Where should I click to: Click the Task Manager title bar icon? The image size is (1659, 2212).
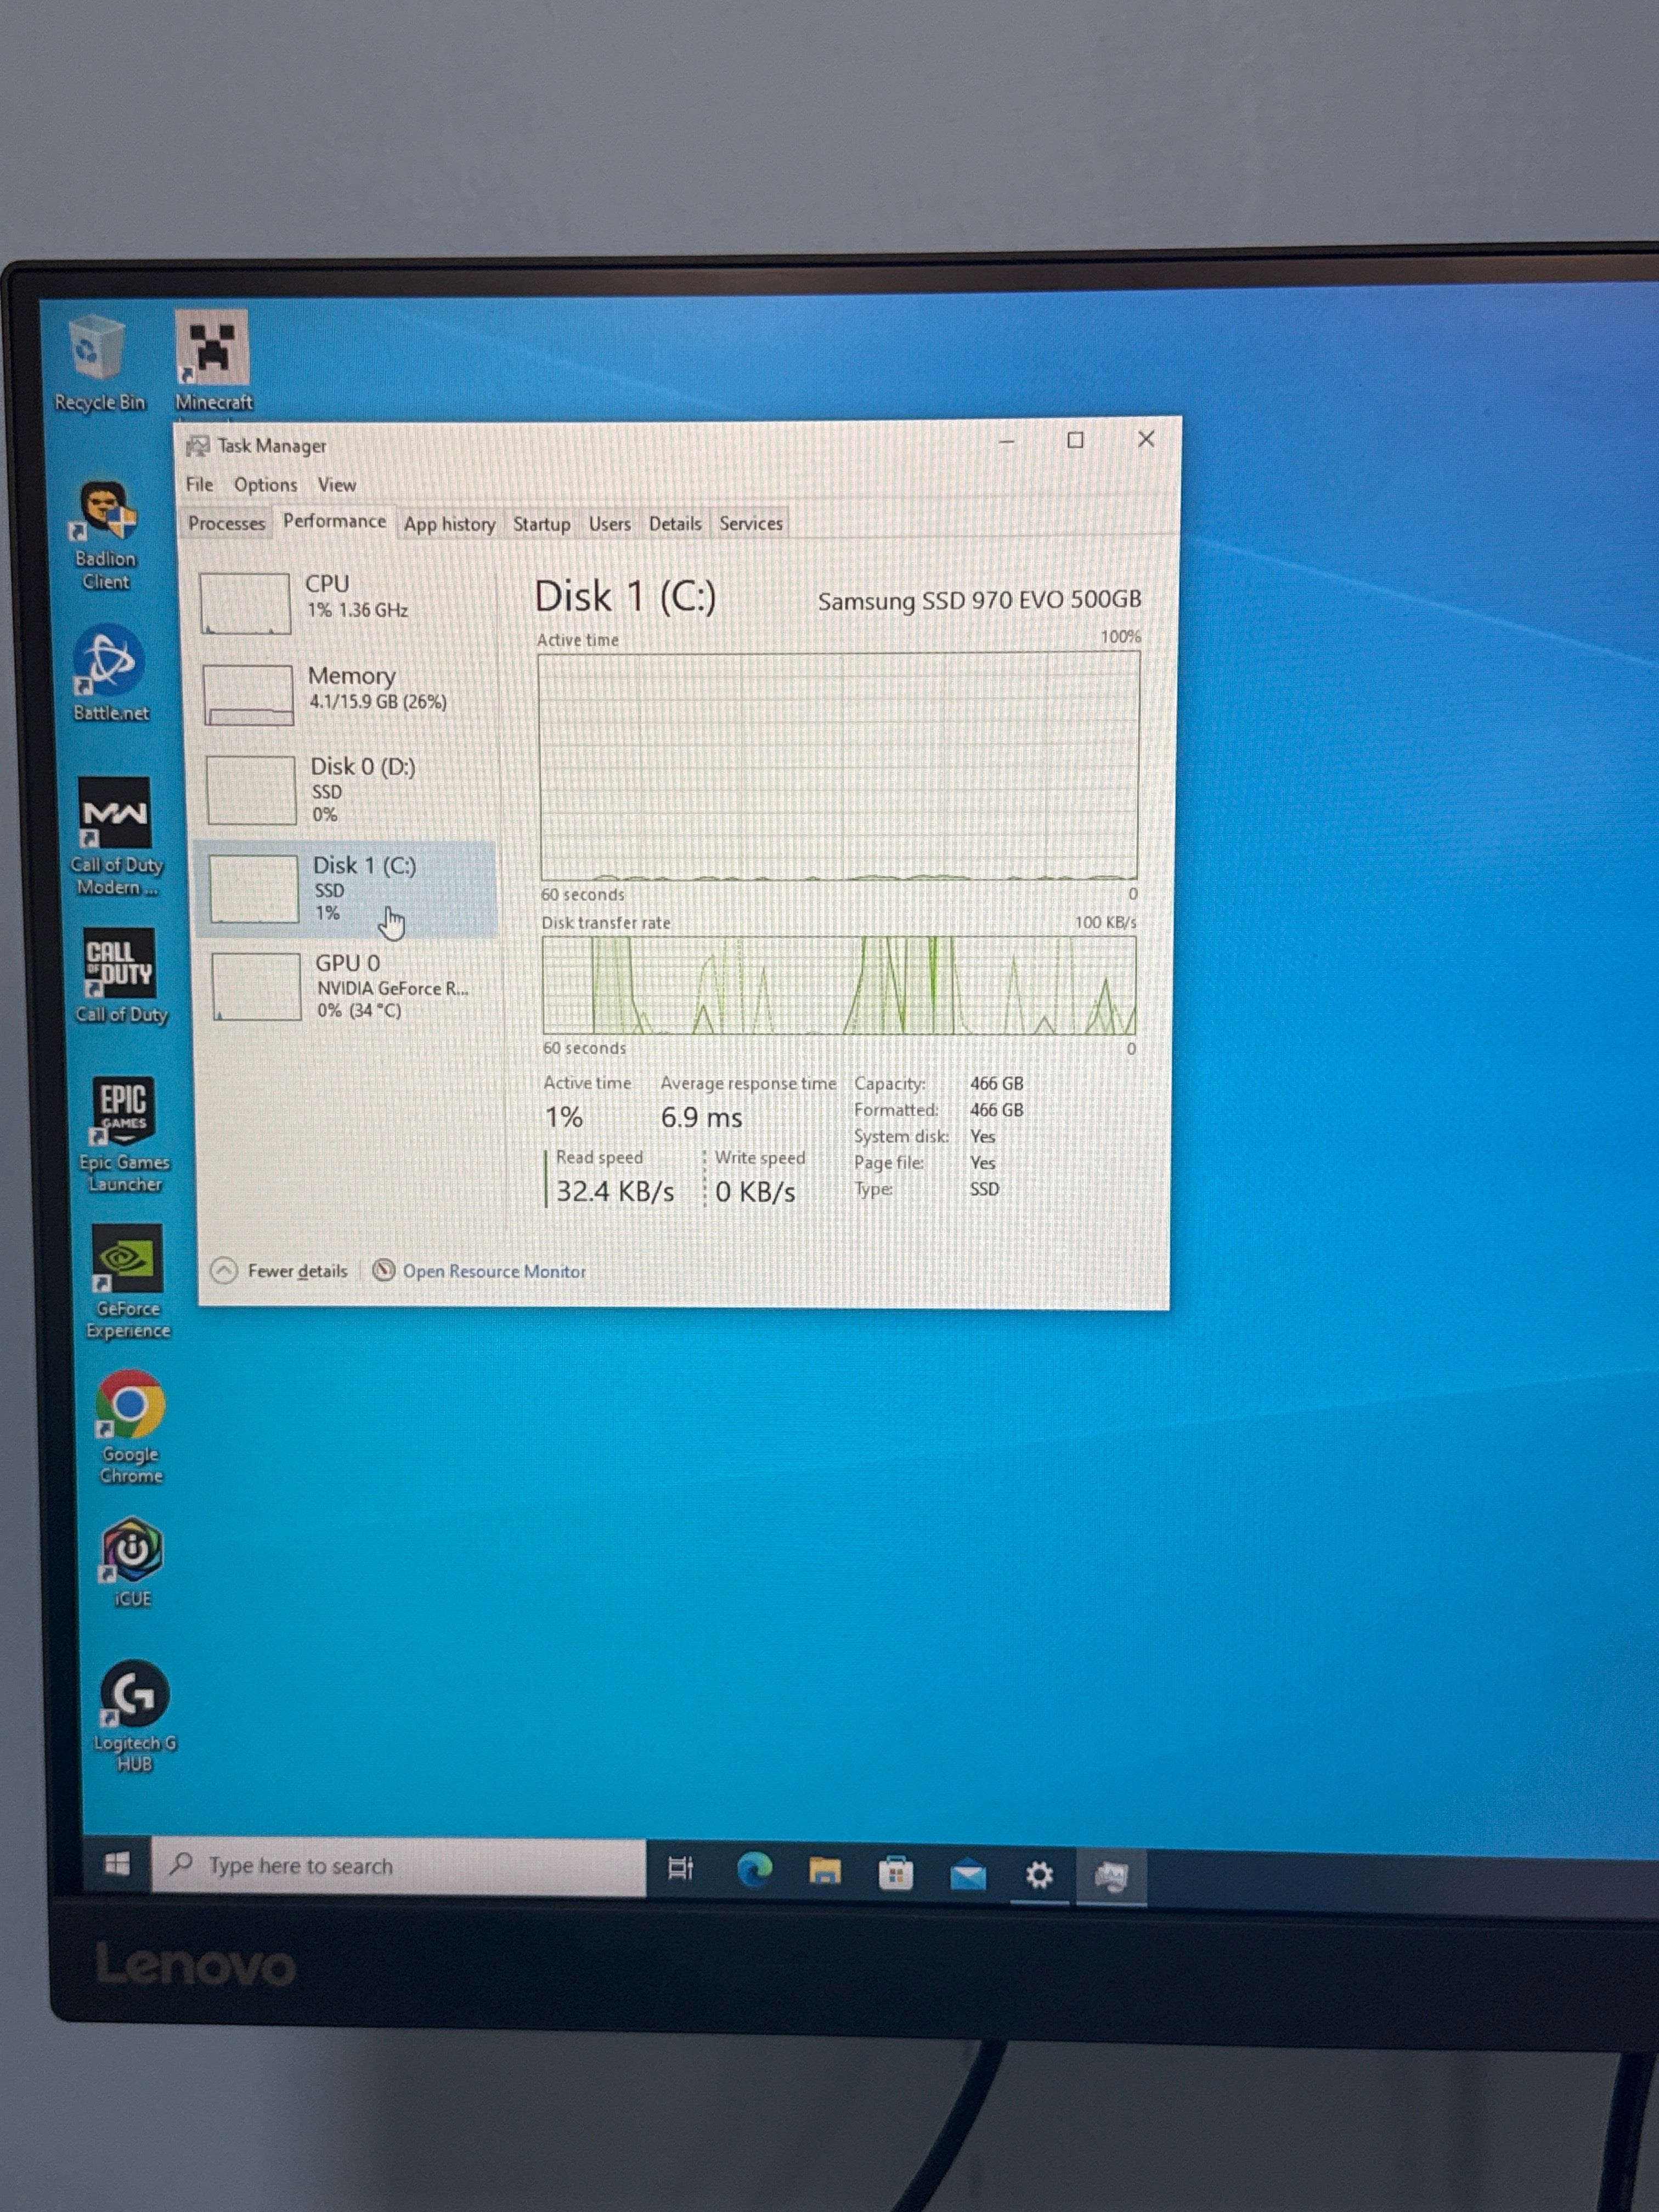tap(198, 446)
